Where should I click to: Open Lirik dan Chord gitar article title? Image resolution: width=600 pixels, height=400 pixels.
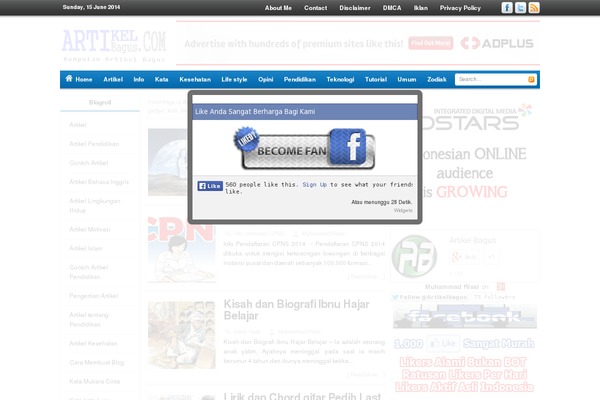point(302,396)
